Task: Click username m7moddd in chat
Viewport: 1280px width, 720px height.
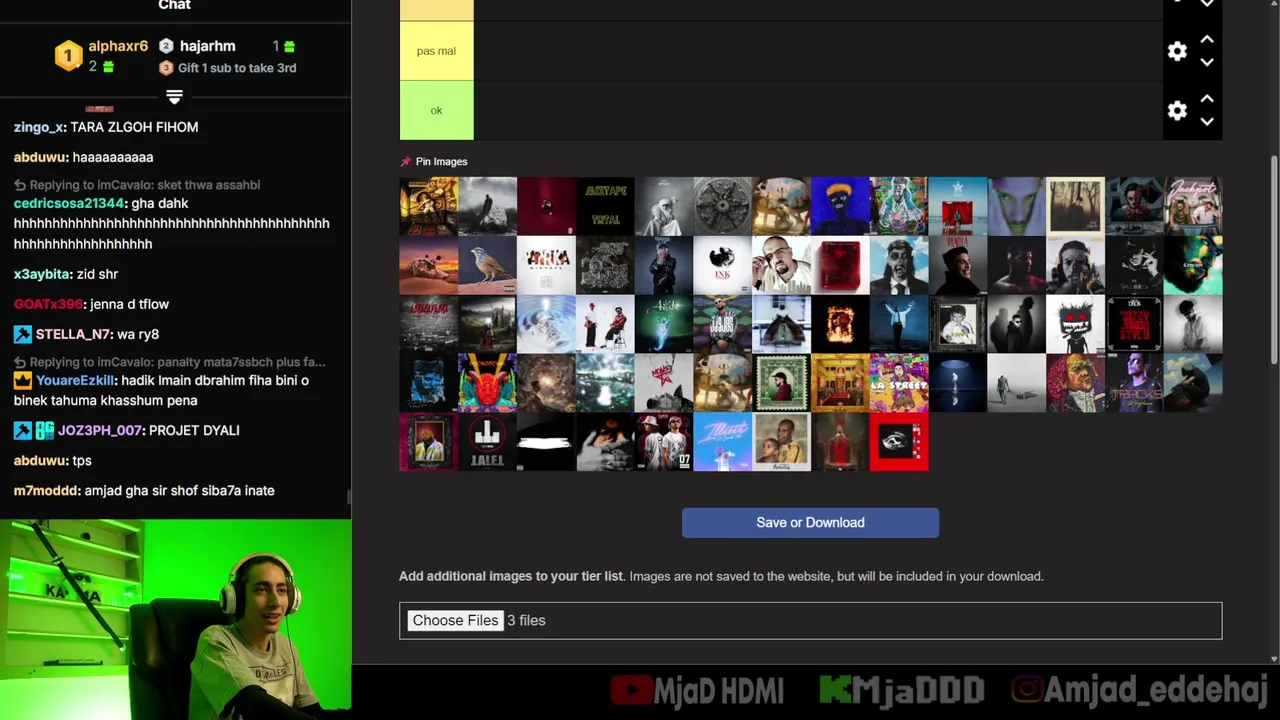Action: point(45,490)
